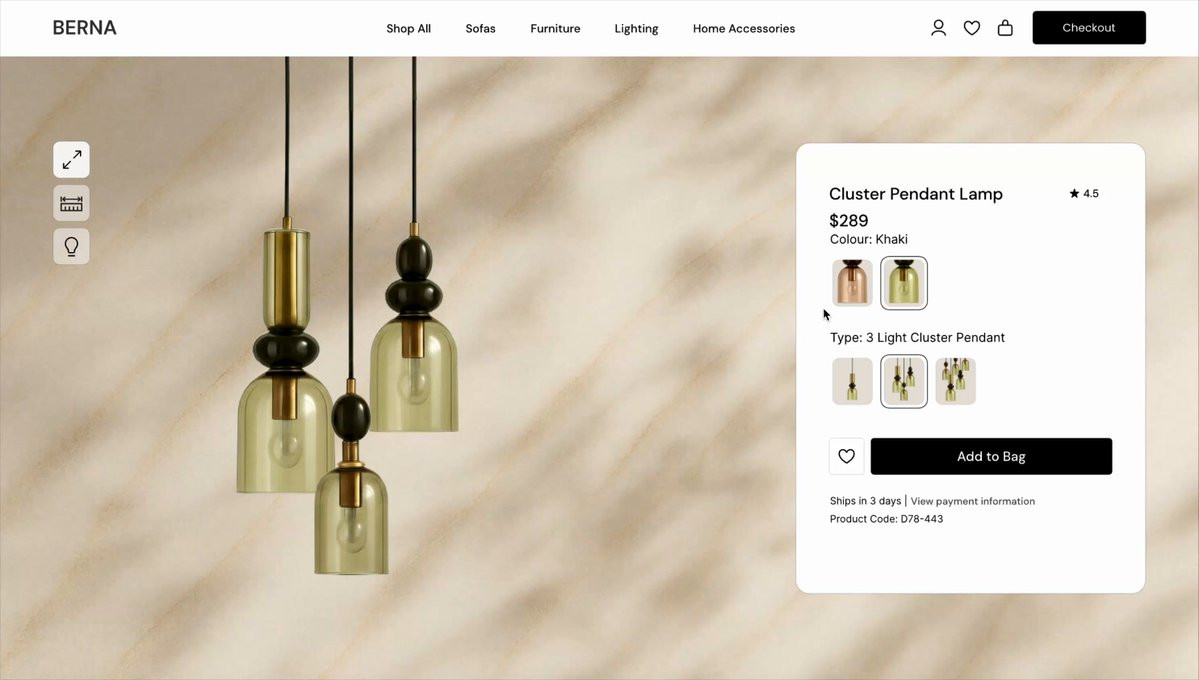
Task: Click the Add to Bag button
Action: (x=991, y=457)
